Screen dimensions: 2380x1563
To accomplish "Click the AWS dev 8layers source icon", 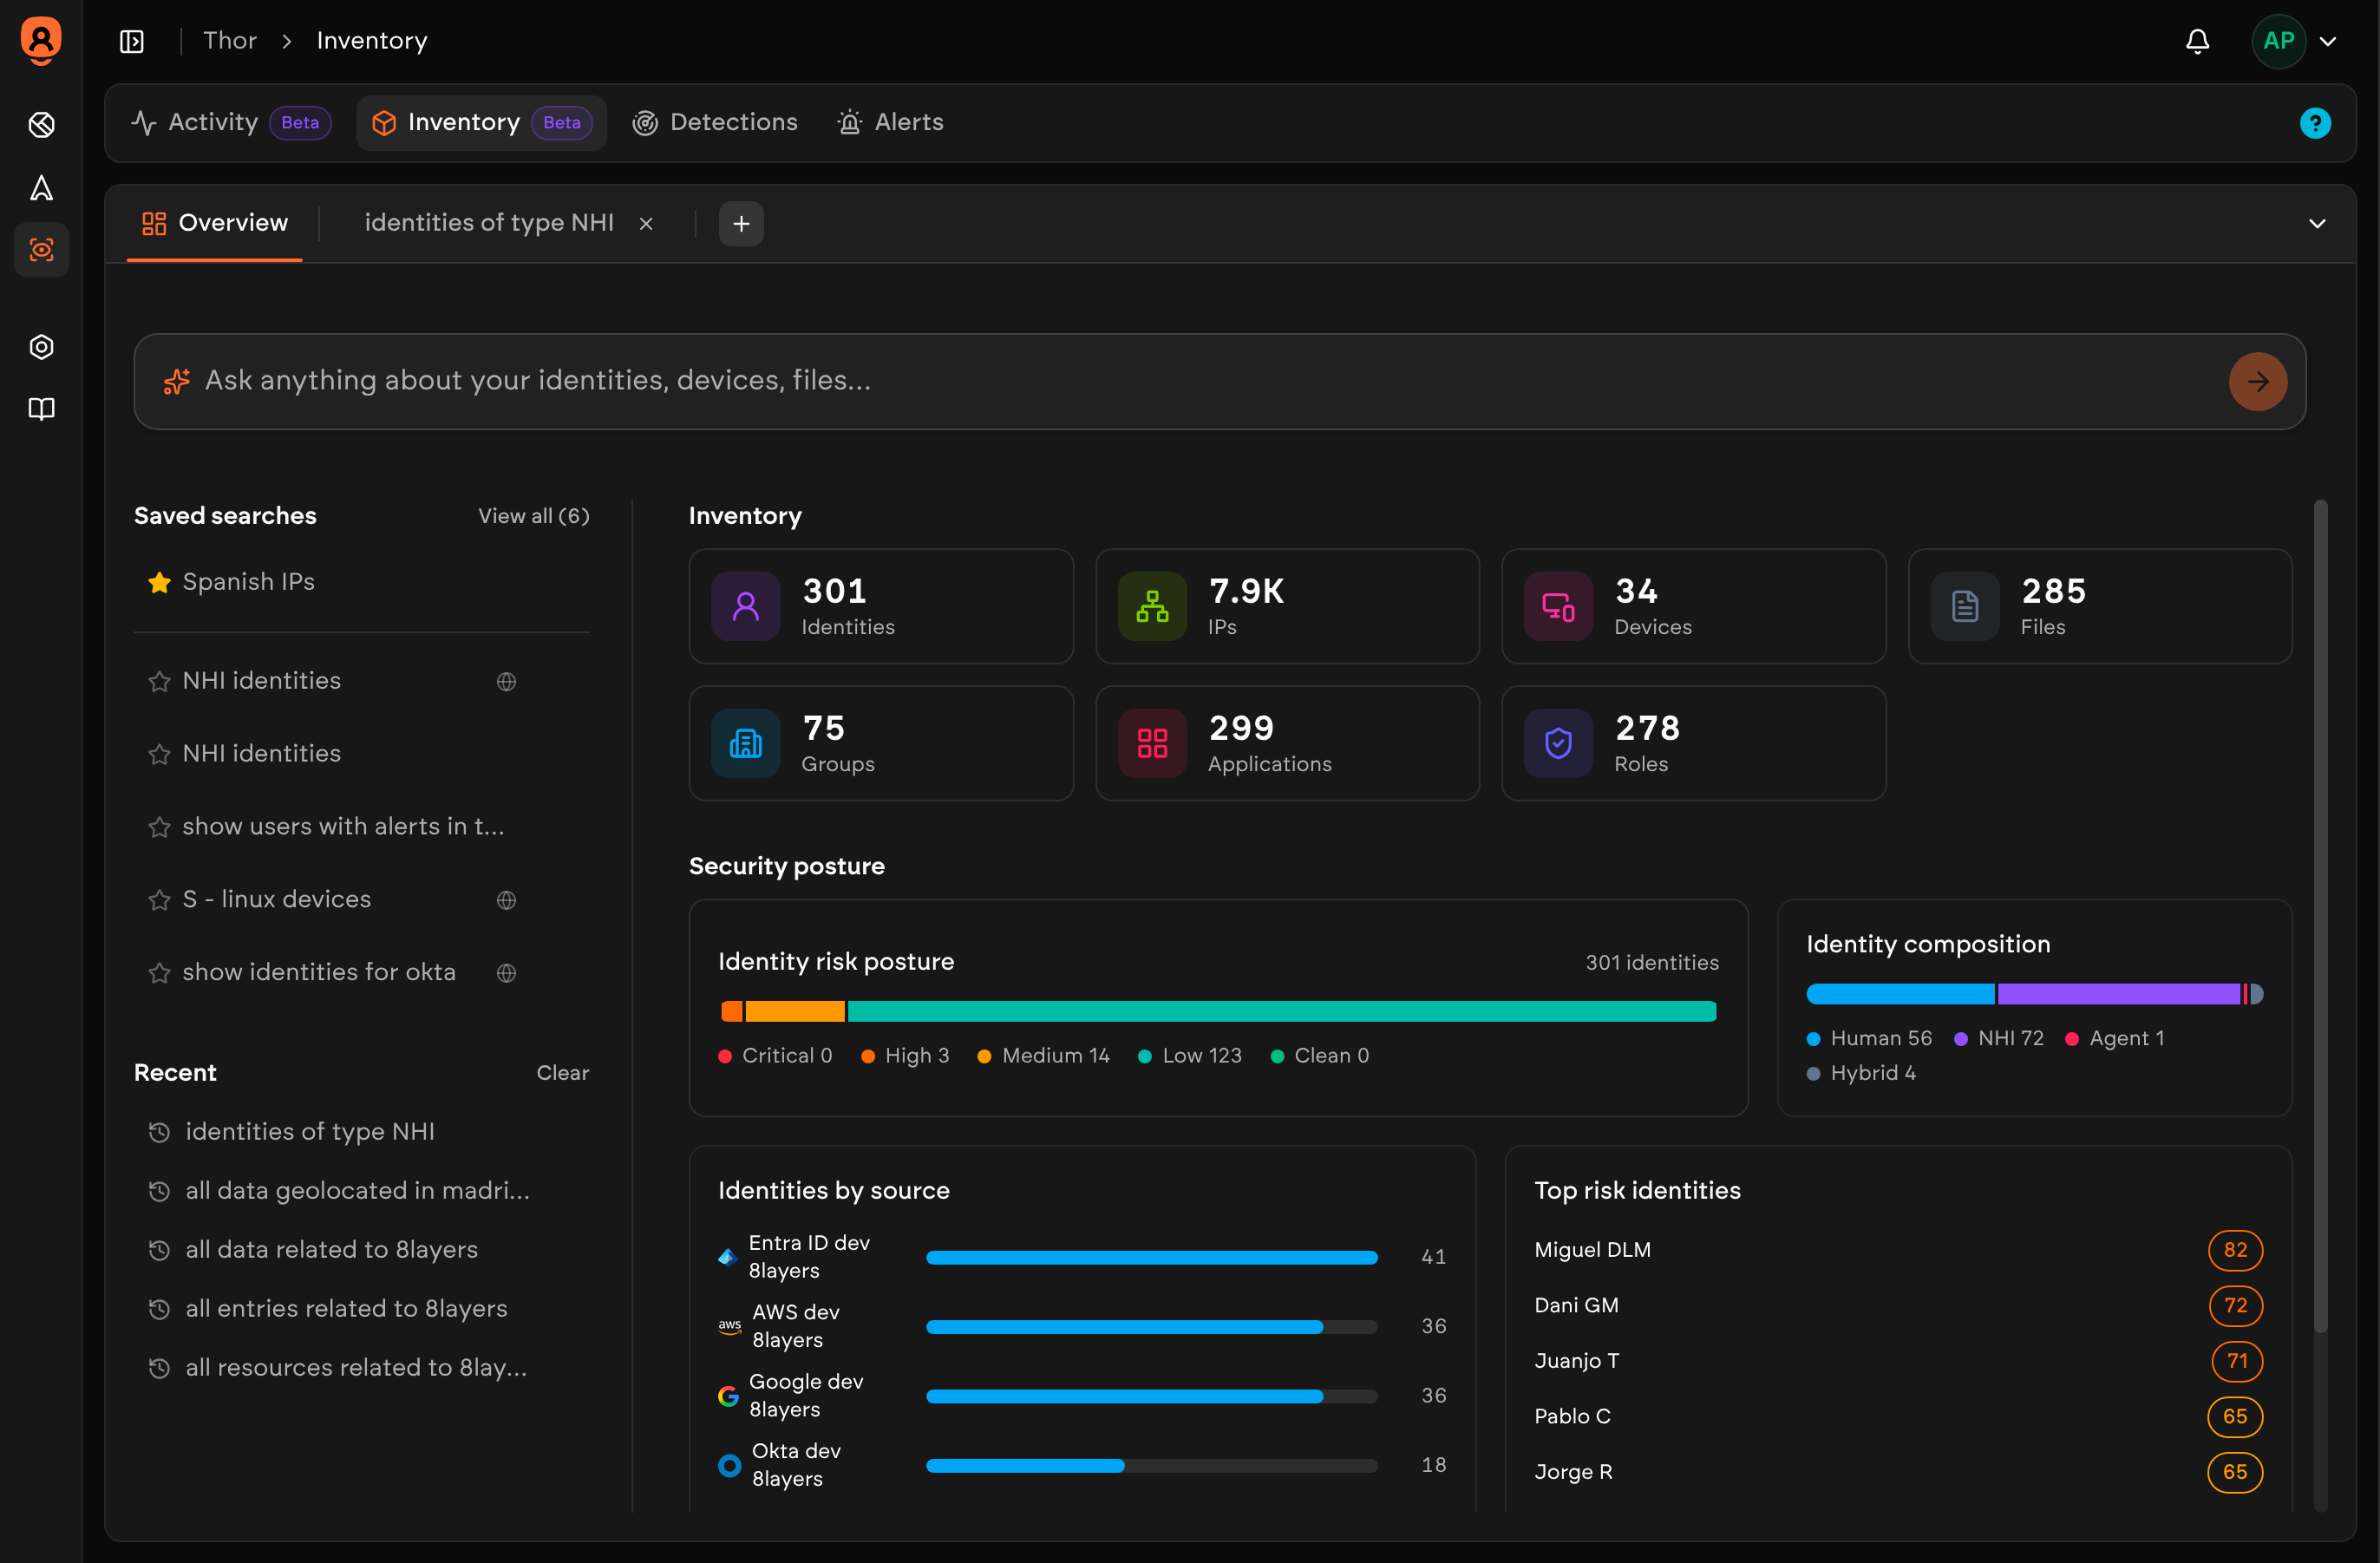I will pyautogui.click(x=730, y=1327).
